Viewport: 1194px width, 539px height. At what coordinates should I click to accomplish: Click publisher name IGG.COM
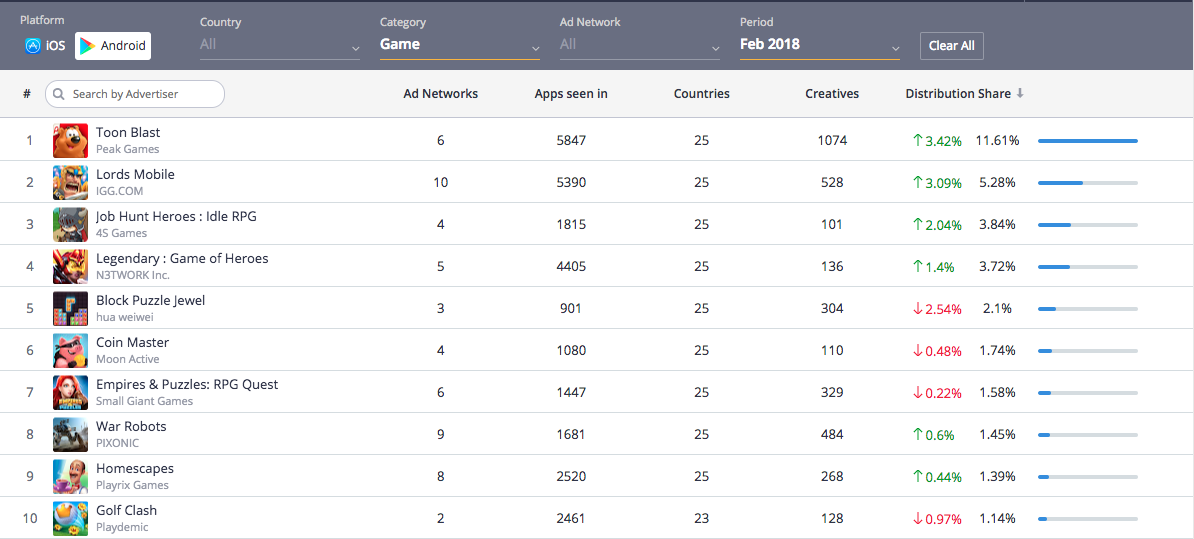coord(120,191)
